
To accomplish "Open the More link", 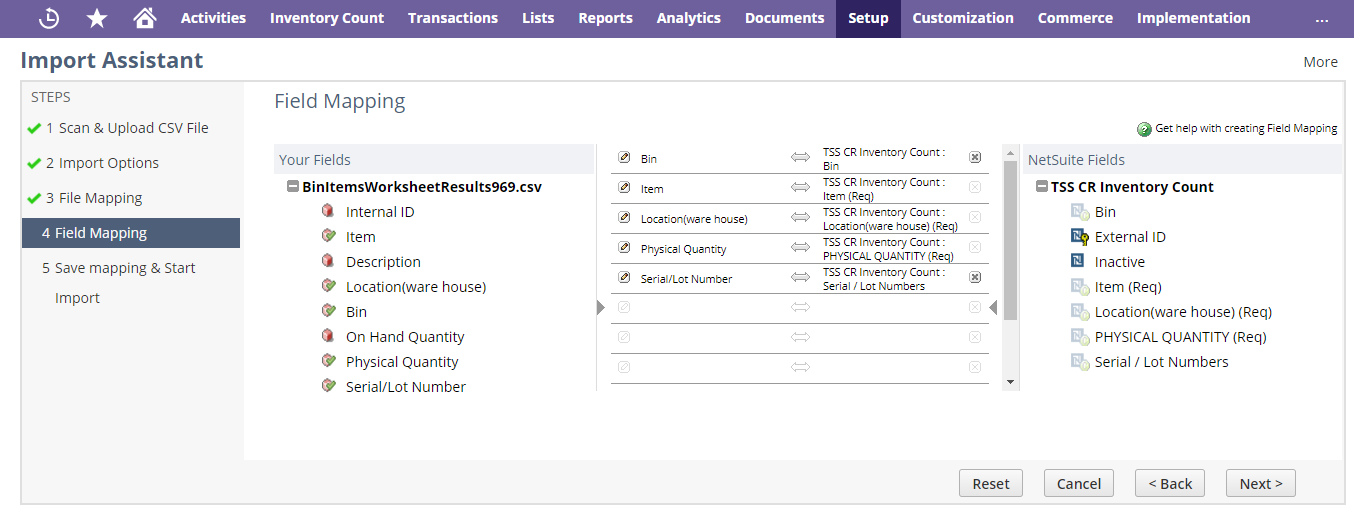I will pyautogui.click(x=1320, y=62).
